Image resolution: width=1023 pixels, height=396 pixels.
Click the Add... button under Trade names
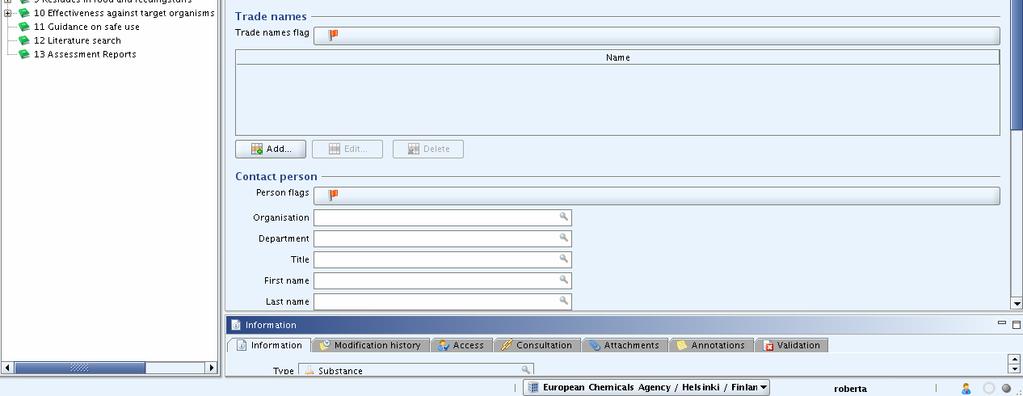pyautogui.click(x=270, y=149)
